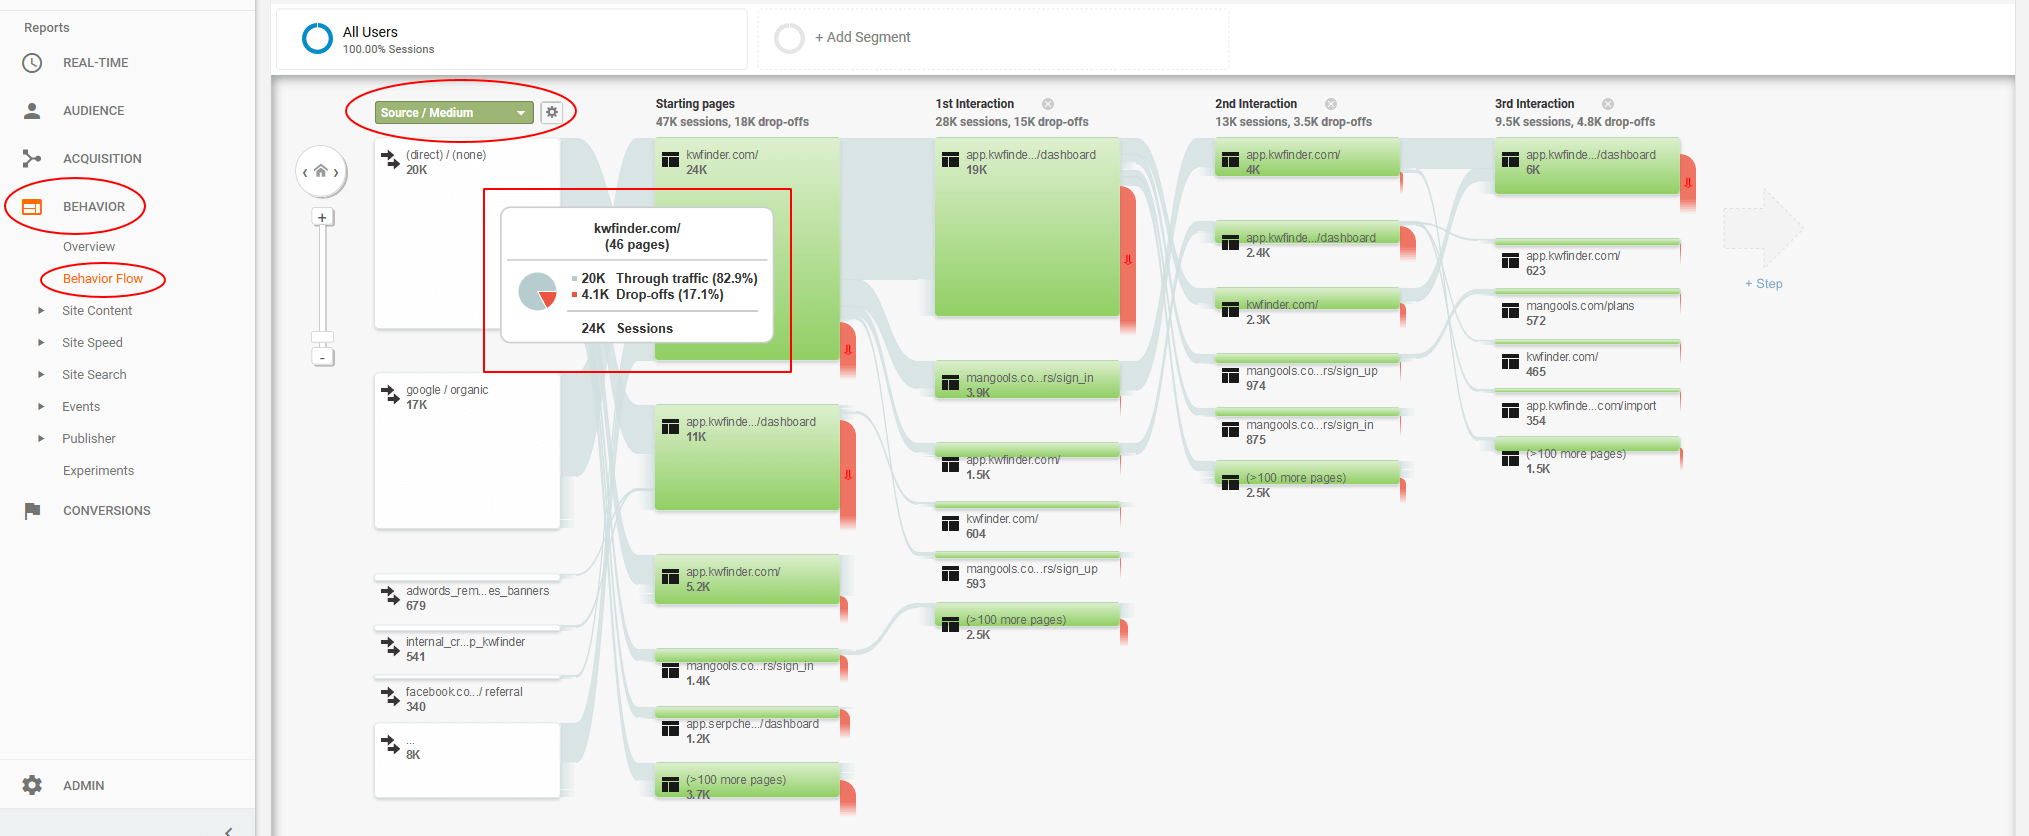Image resolution: width=2029 pixels, height=836 pixels.
Task: Remove the 2nd Interaction step
Action: pyautogui.click(x=1331, y=104)
